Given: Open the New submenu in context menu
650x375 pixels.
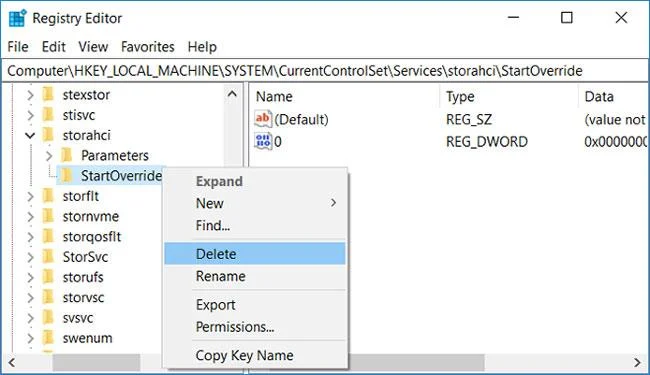Looking at the screenshot, I should click(x=255, y=203).
